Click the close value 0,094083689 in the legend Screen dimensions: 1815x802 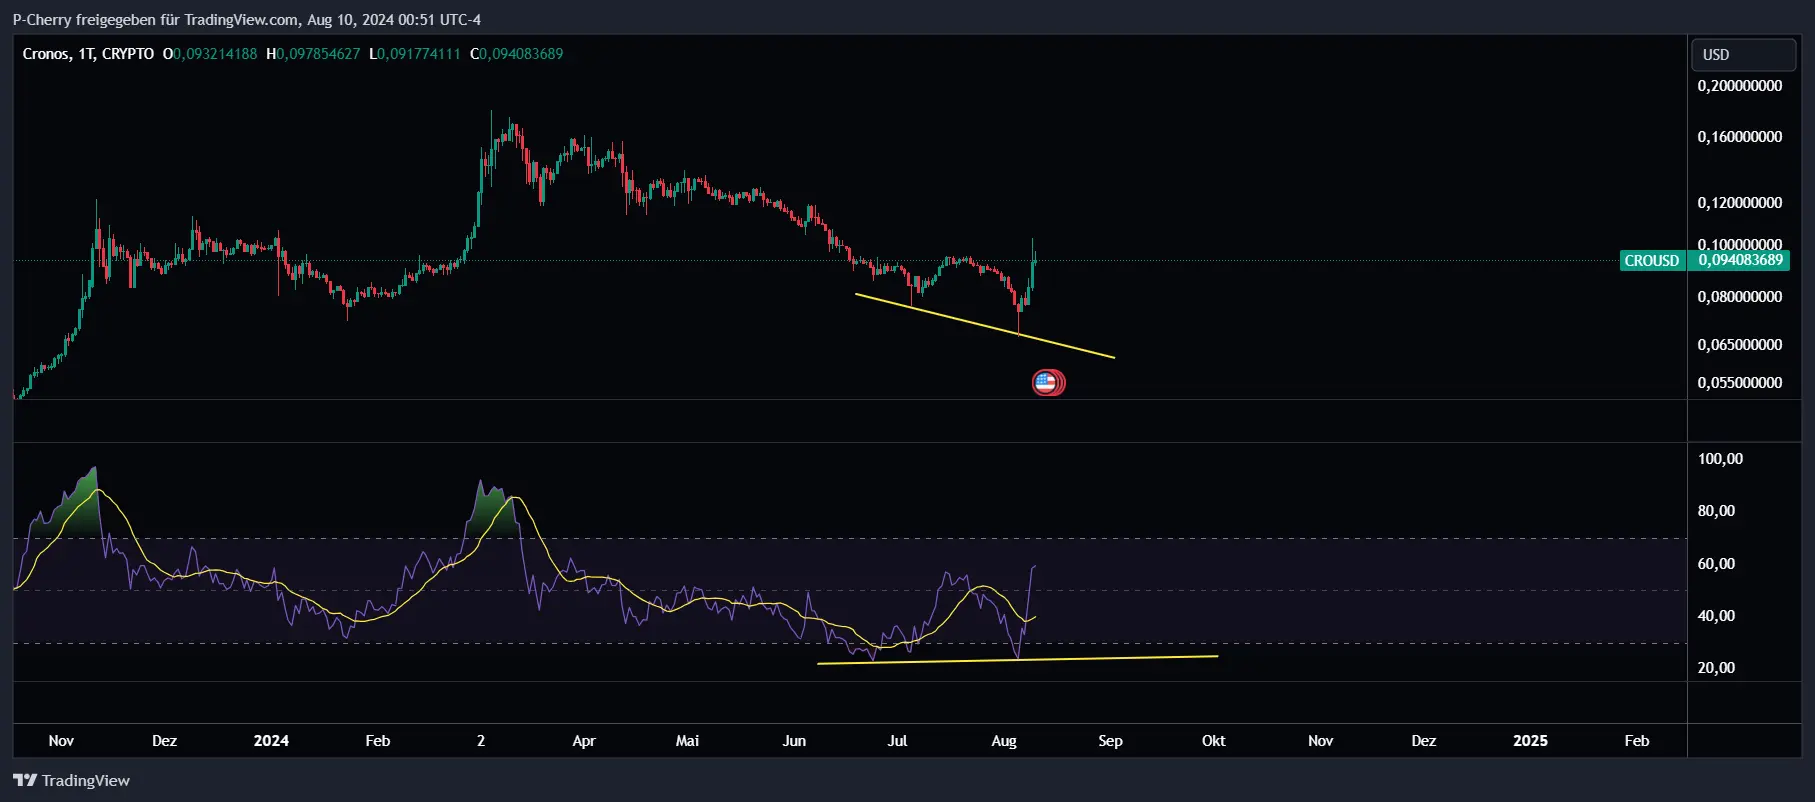click(521, 54)
